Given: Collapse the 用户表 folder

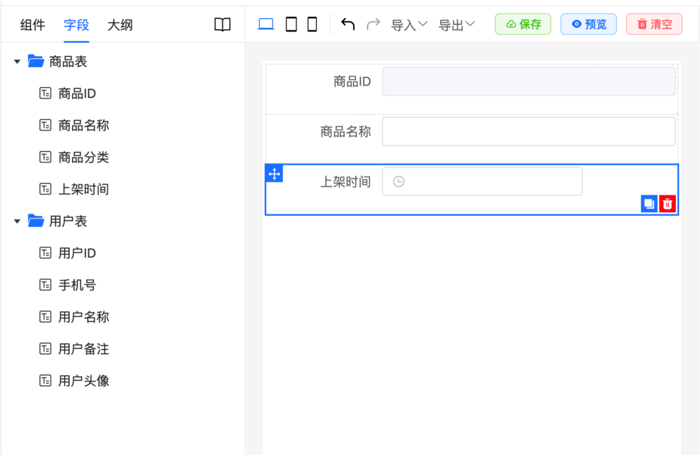Looking at the screenshot, I should point(17,221).
